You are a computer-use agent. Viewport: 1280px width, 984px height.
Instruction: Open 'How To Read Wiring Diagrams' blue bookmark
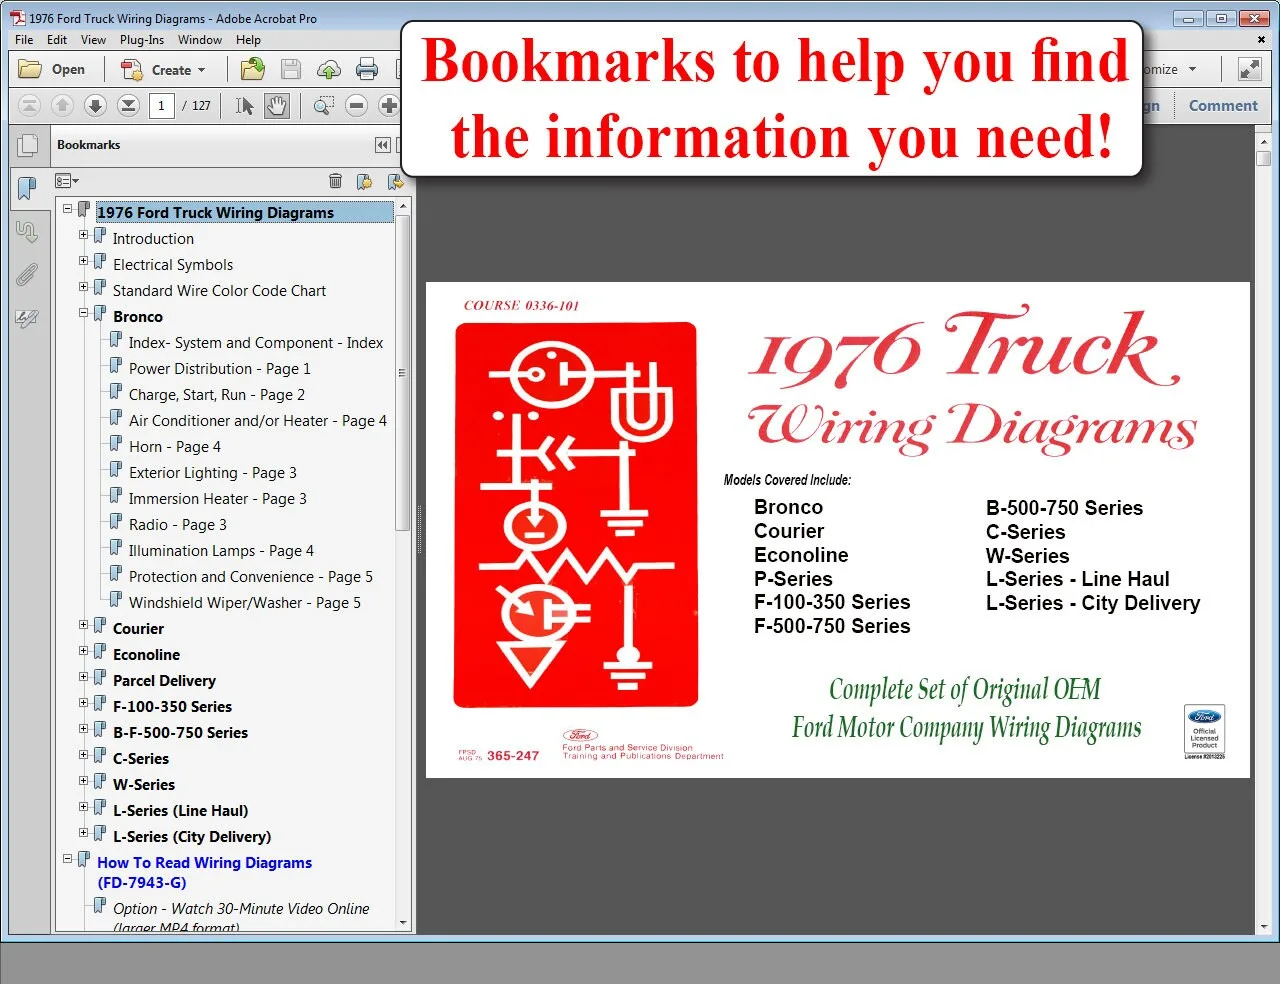[204, 872]
